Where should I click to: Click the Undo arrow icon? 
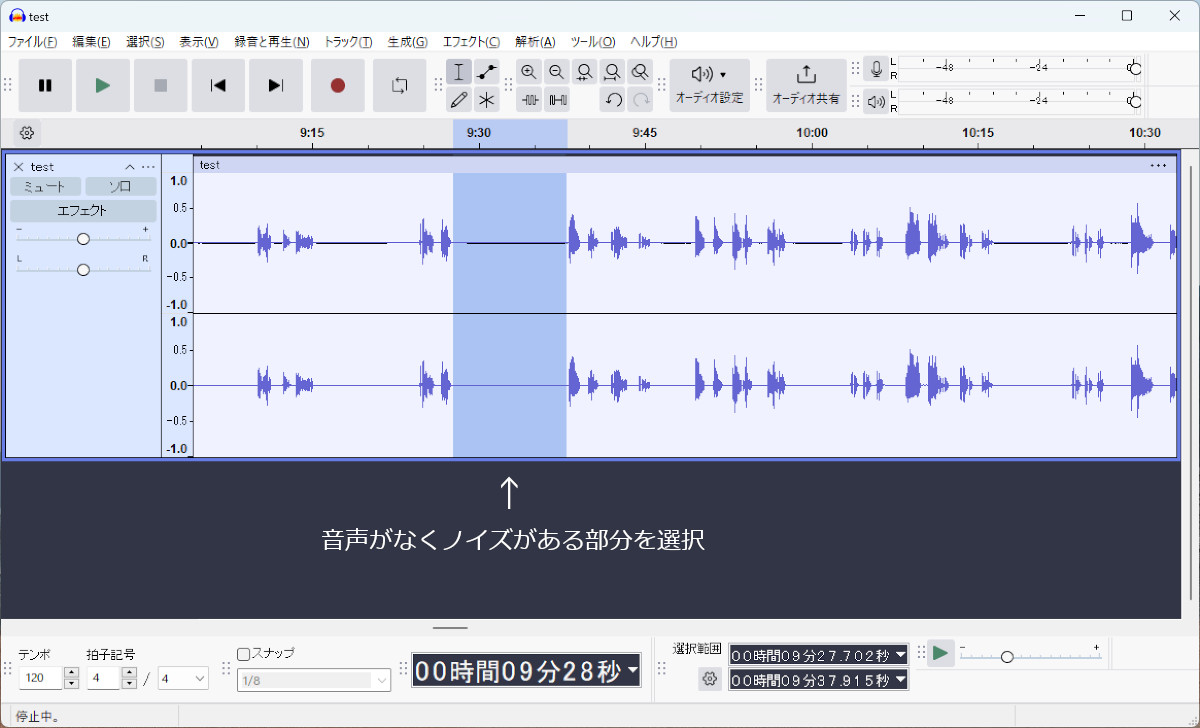tap(612, 99)
